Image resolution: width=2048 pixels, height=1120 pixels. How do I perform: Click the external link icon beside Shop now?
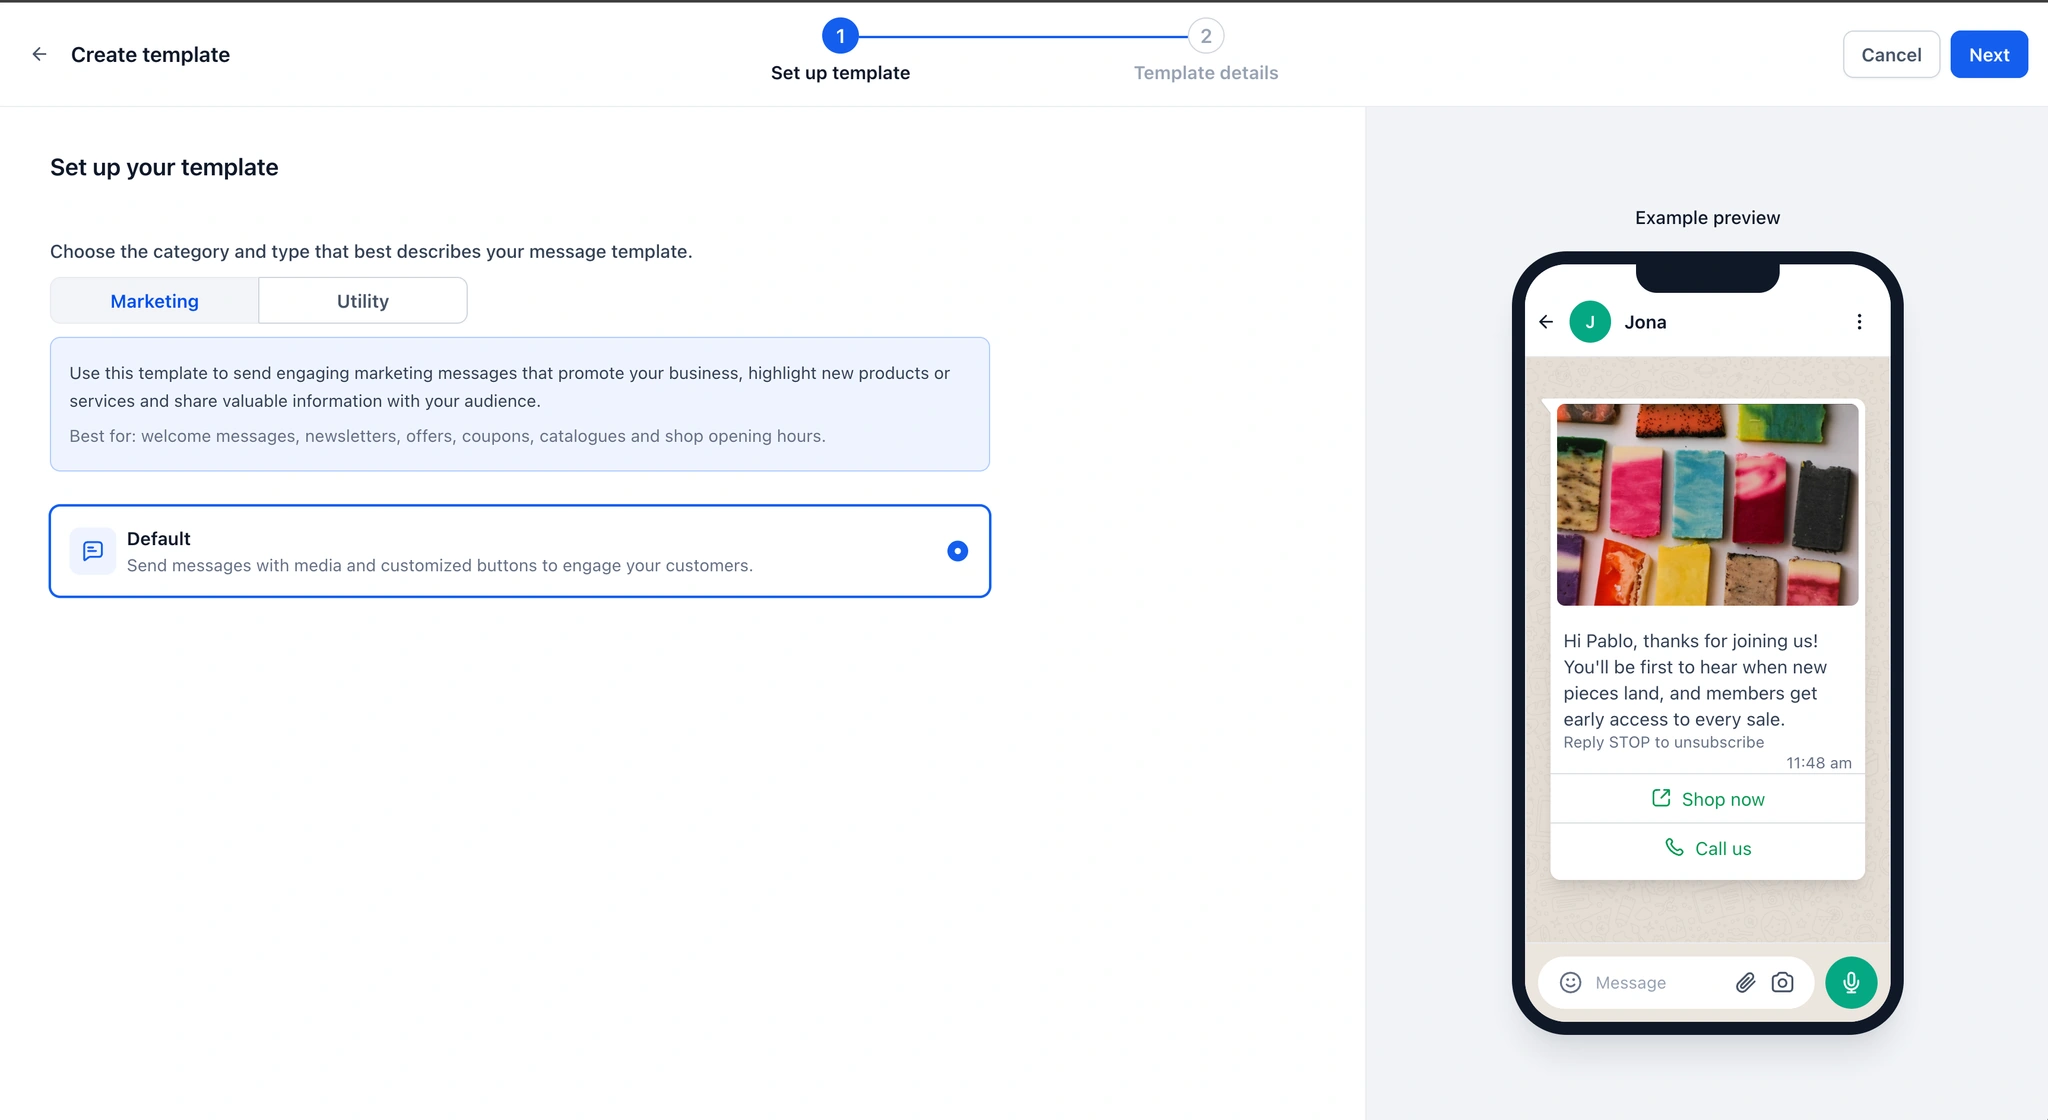point(1661,798)
